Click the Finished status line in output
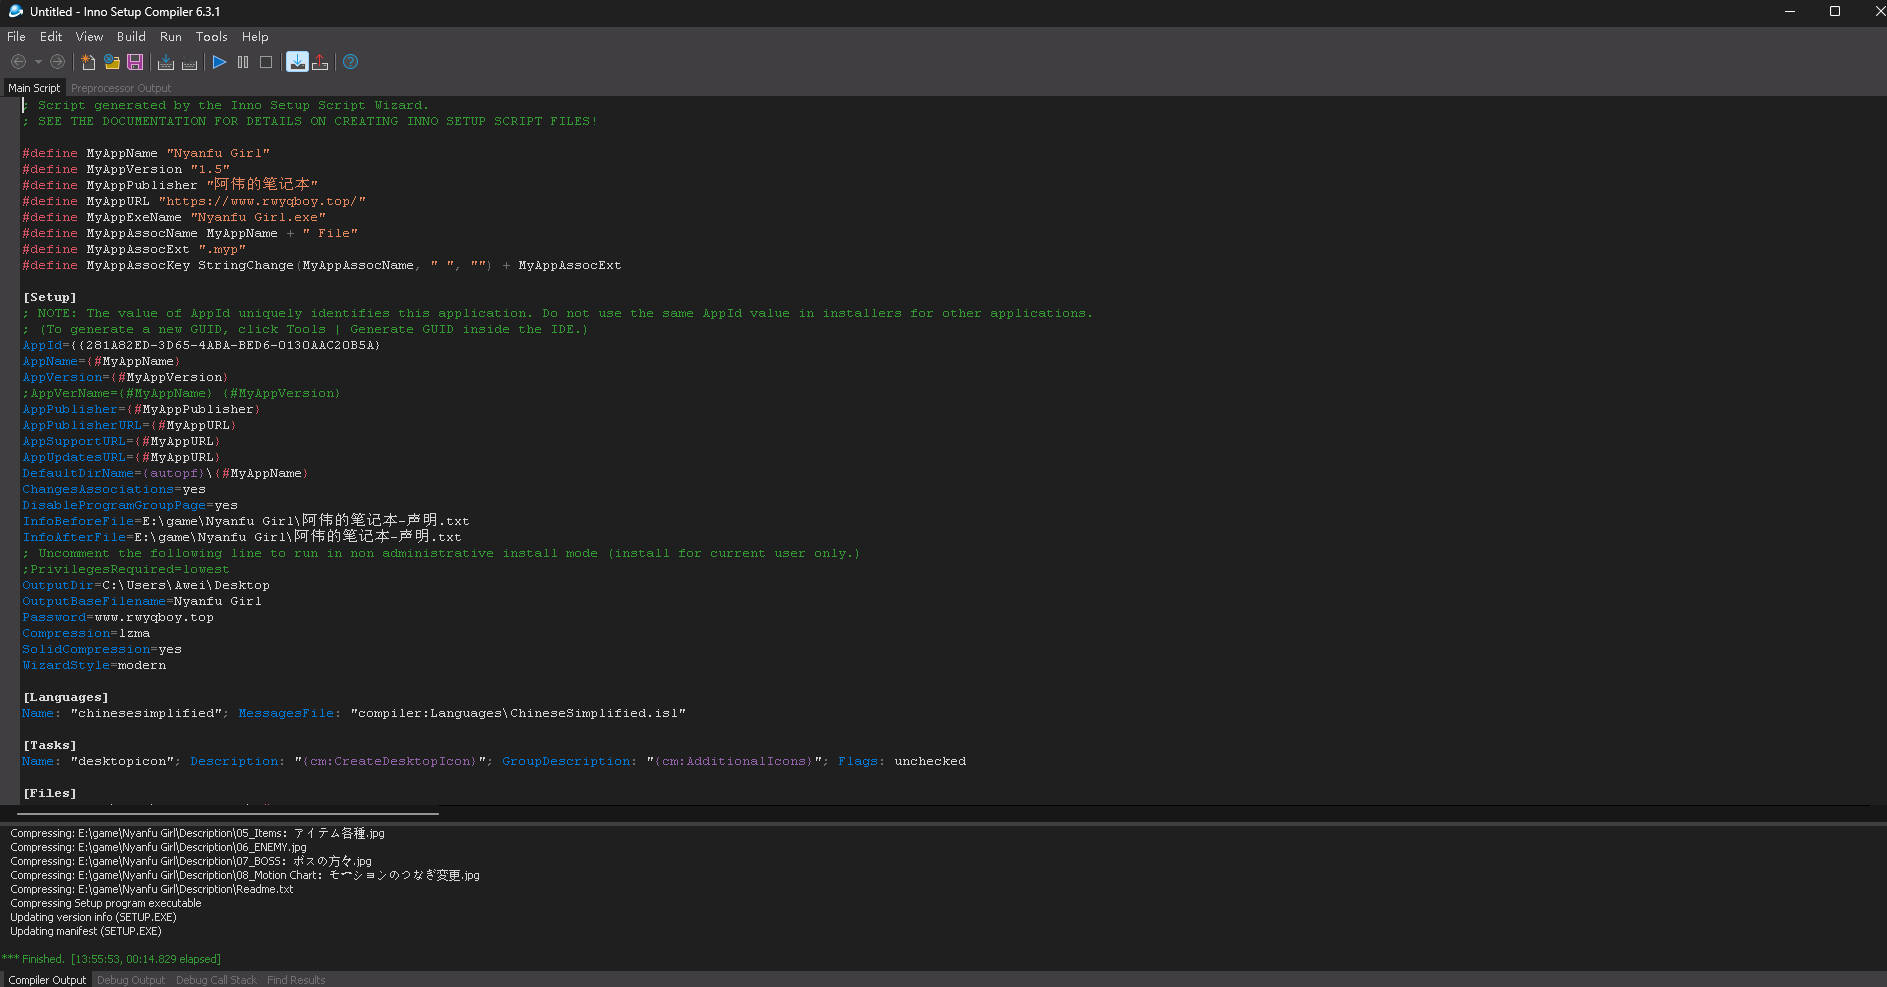1887x987 pixels. click(x=111, y=959)
